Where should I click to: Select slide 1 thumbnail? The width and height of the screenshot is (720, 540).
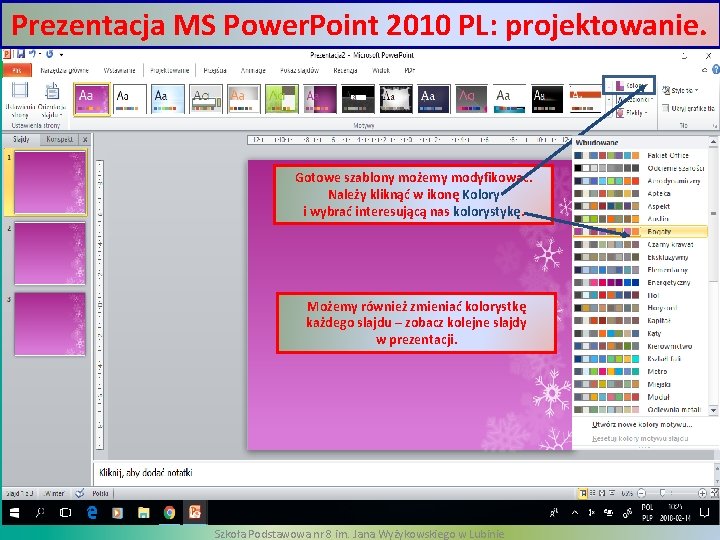click(x=50, y=182)
